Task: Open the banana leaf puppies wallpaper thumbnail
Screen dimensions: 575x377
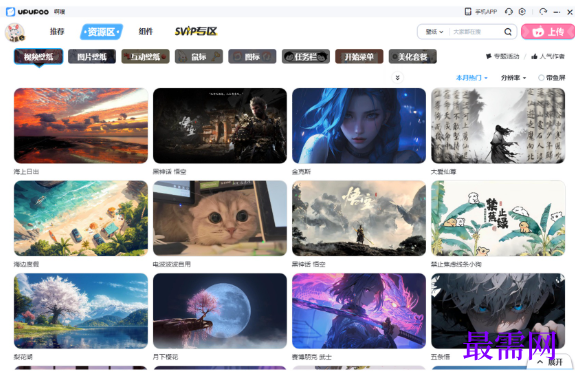Action: [498, 218]
